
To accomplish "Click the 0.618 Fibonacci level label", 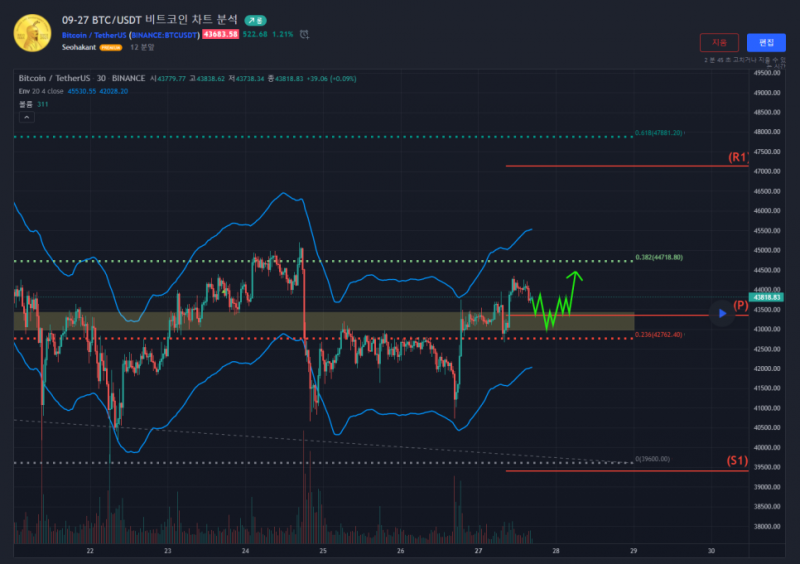I will 659,133.
